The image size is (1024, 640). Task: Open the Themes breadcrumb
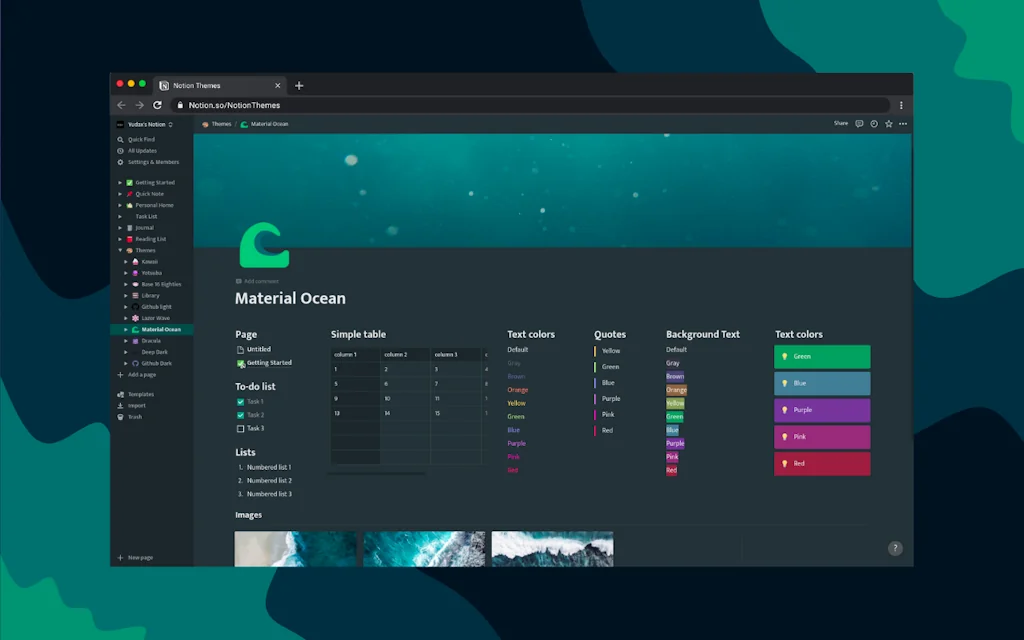[x=217, y=124]
